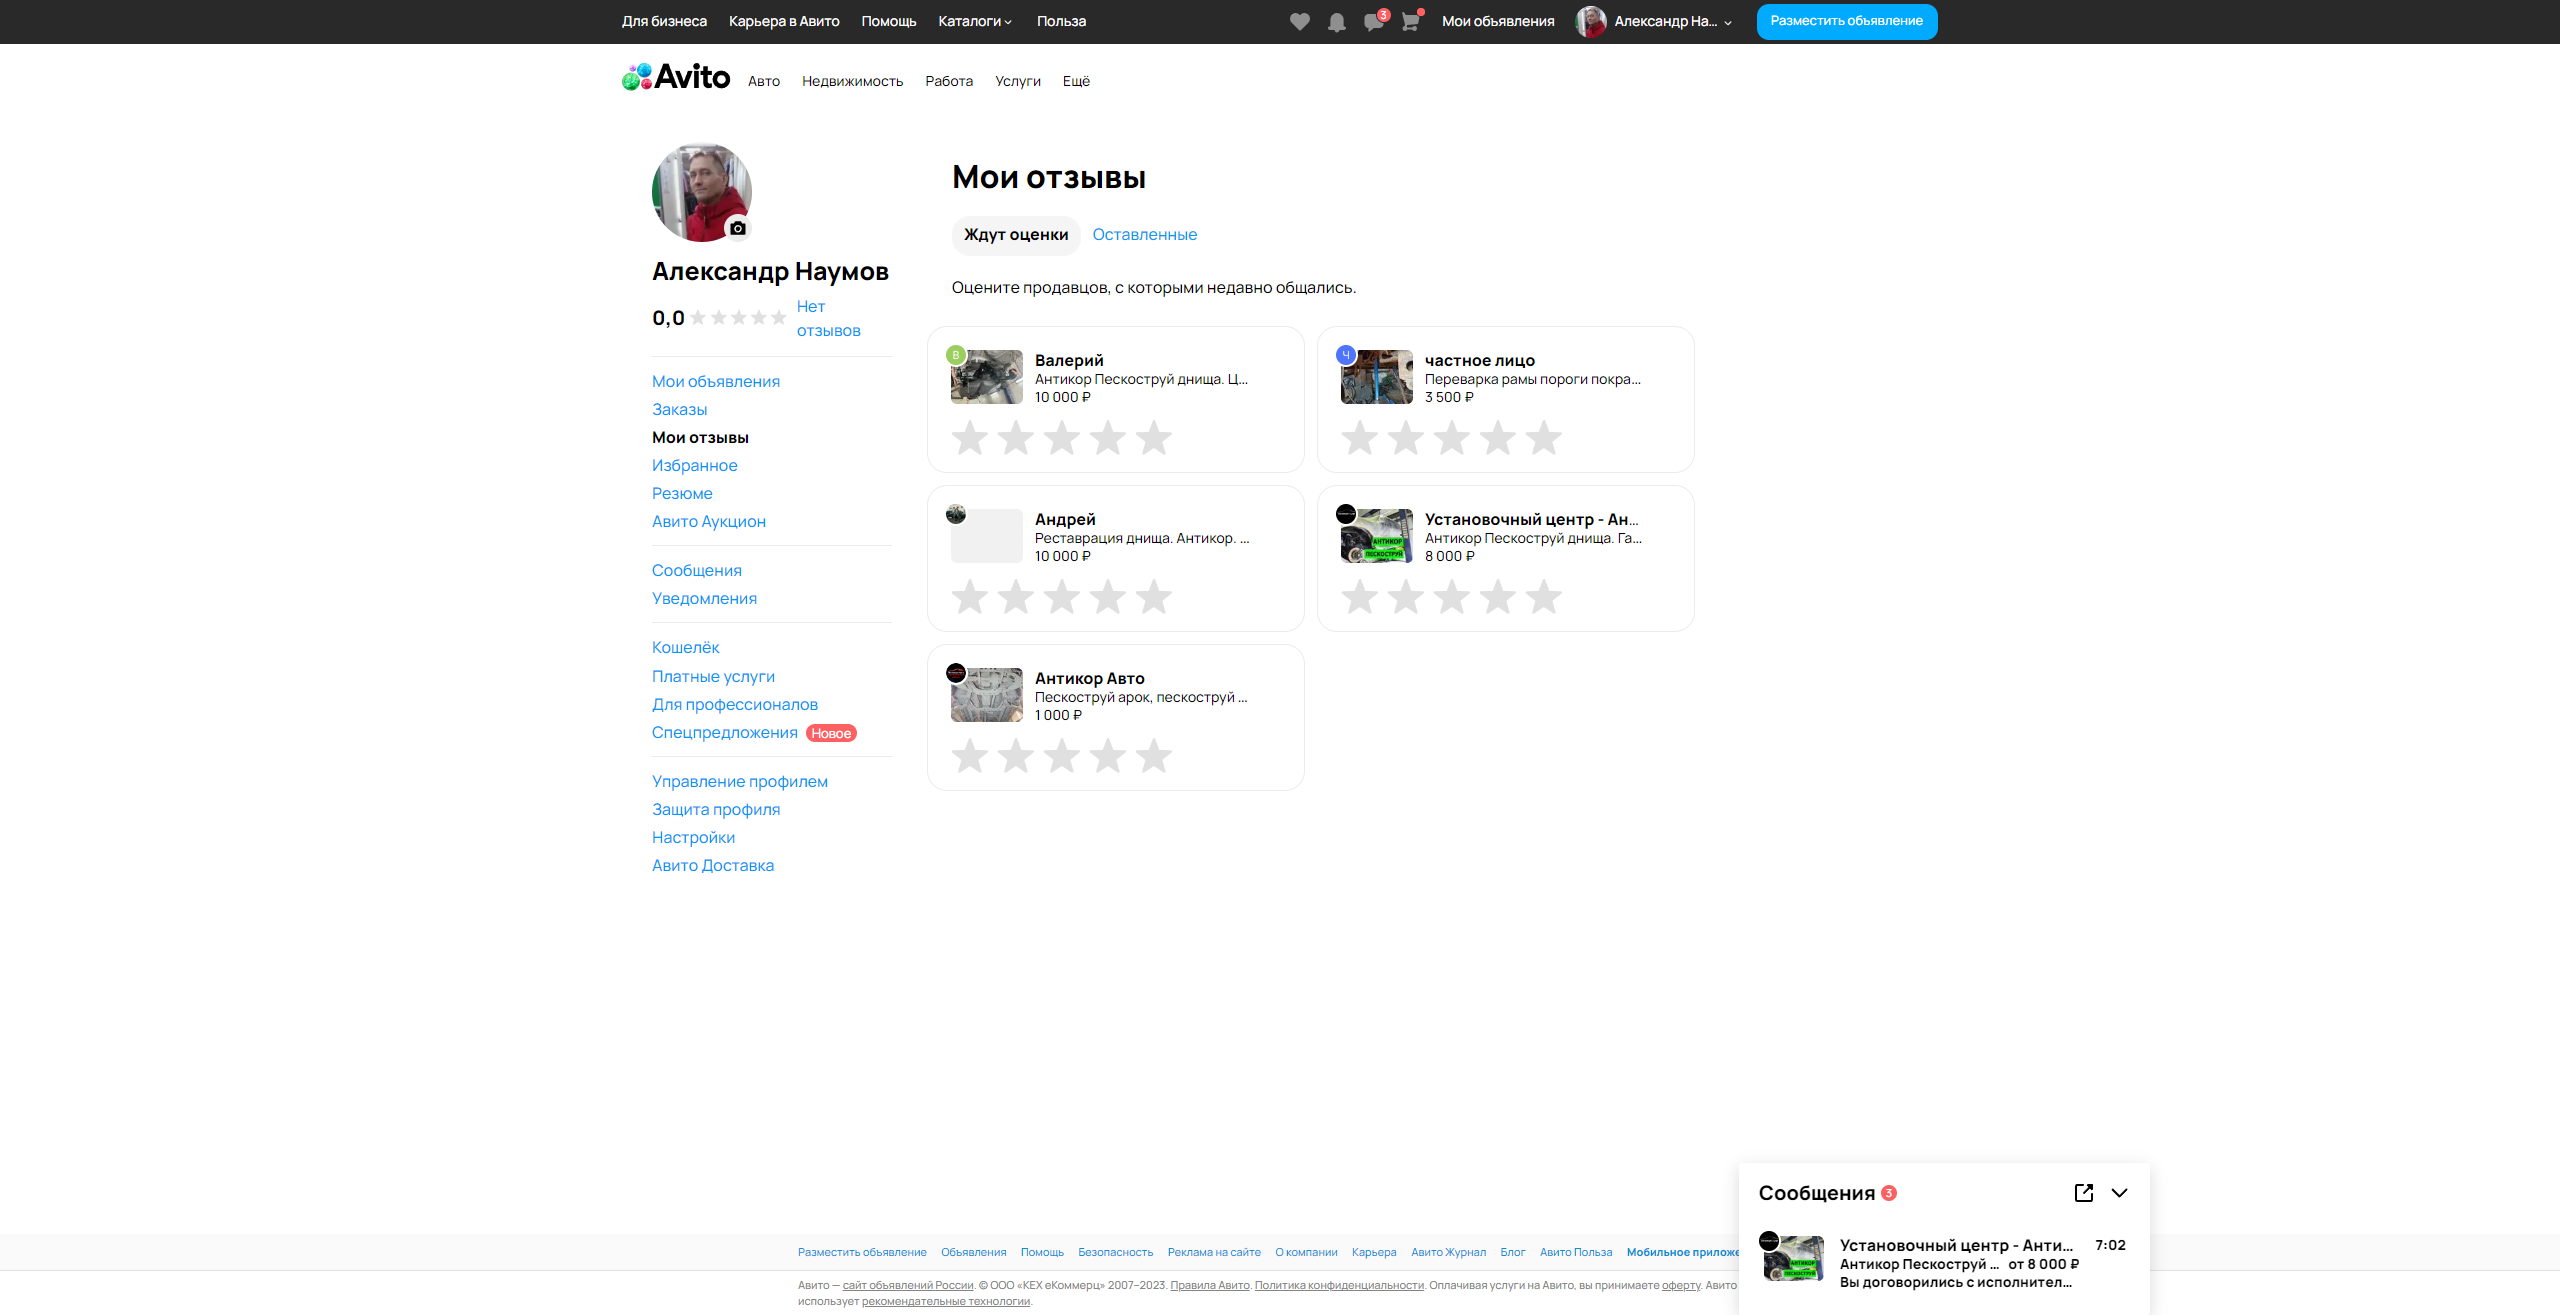Viewport: 2560px width, 1315px height.
Task: Click the Avito logo
Action: [677, 77]
